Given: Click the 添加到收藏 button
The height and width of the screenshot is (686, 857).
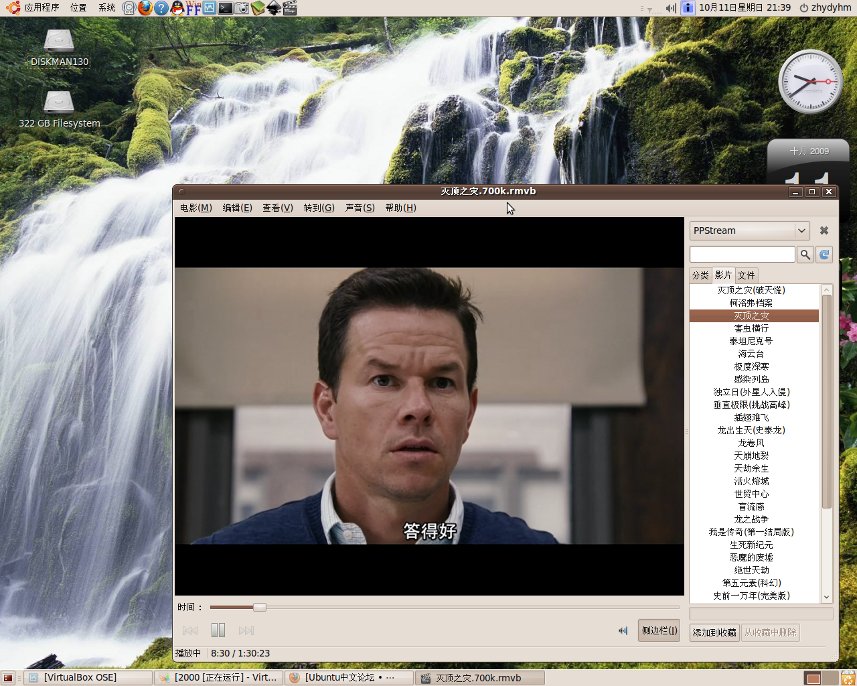Looking at the screenshot, I should [x=714, y=633].
